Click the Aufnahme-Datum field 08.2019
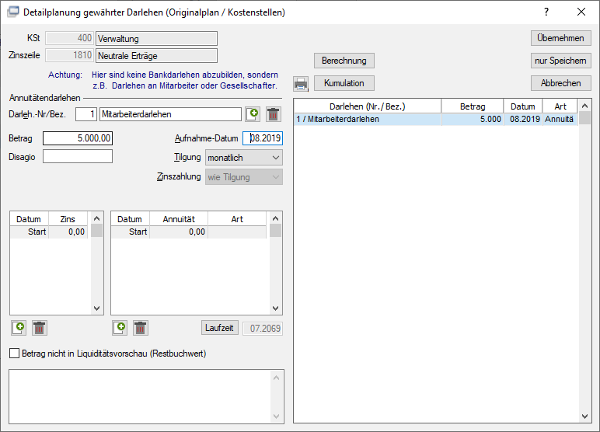This screenshot has width=600, height=432. coord(262,138)
